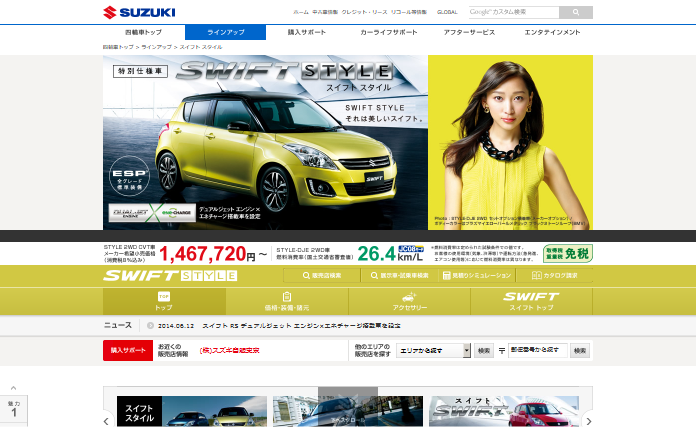This screenshot has width=696, height=427.
Task: Switch to the スイフト トップ tab
Action: click(x=531, y=301)
